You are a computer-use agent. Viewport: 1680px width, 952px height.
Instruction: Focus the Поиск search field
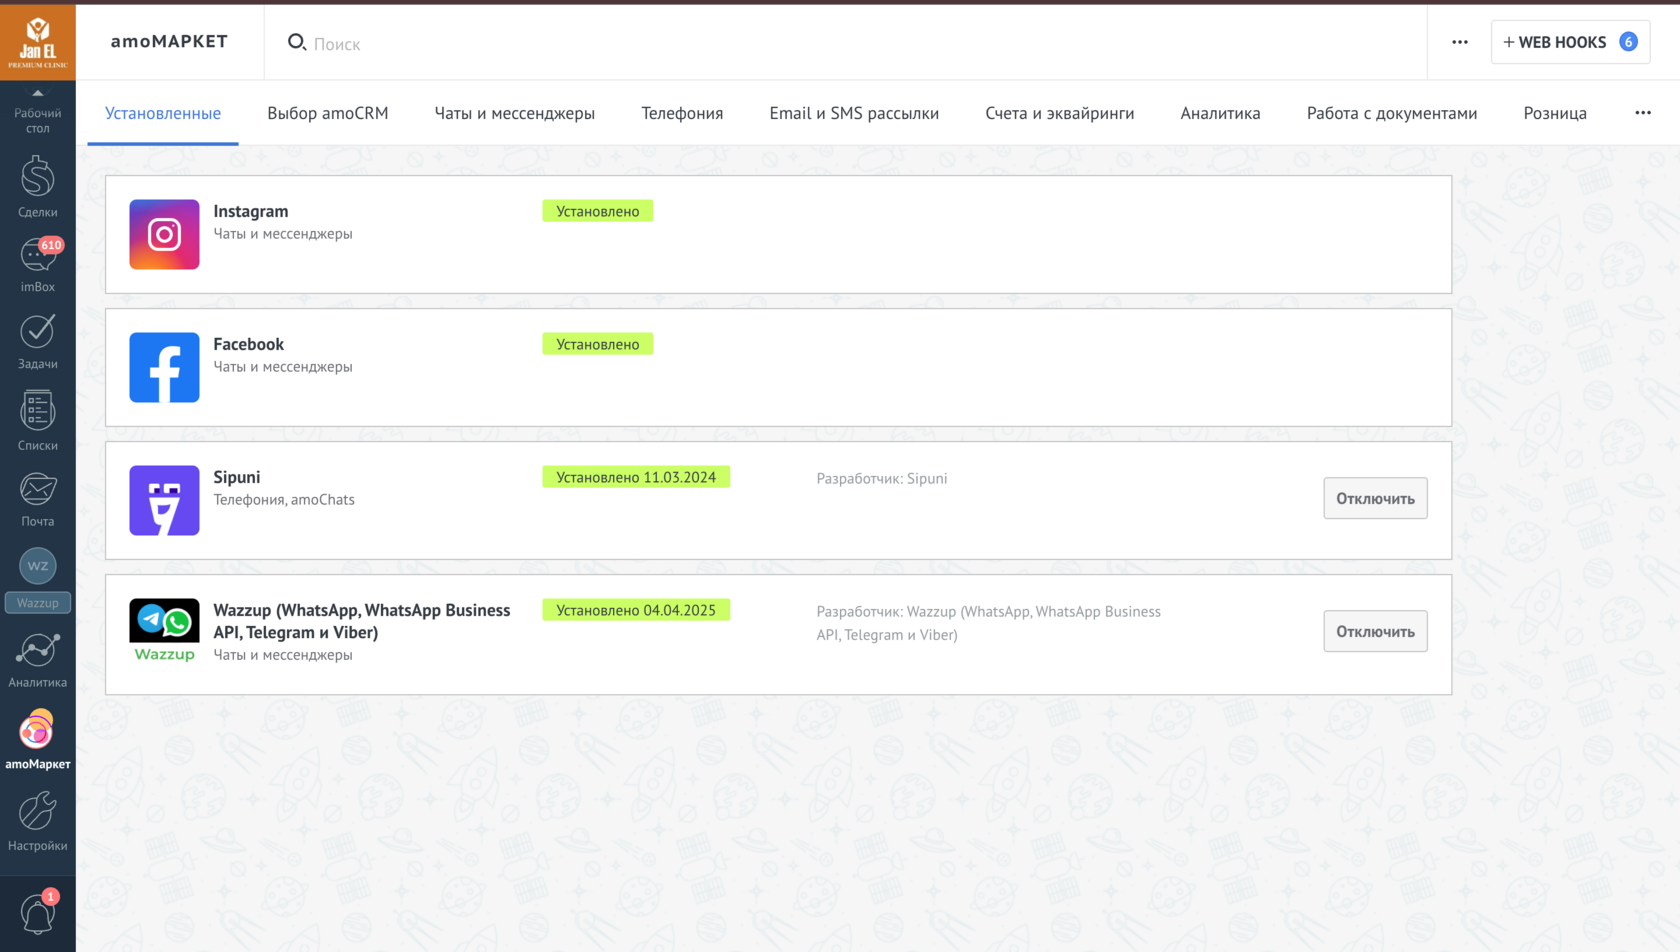(x=845, y=43)
